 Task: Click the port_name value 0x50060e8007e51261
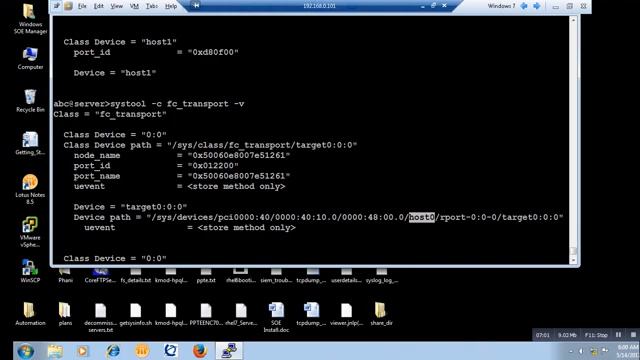(x=238, y=176)
